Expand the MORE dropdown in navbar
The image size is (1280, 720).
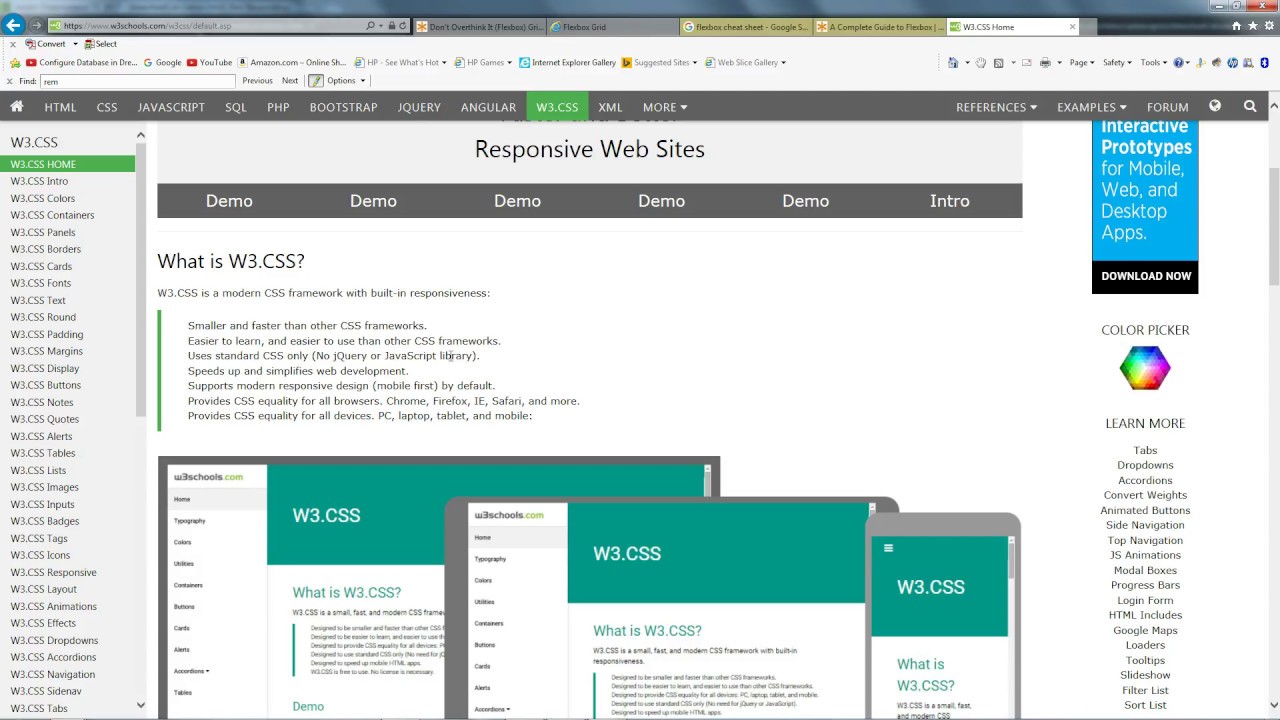pos(665,107)
